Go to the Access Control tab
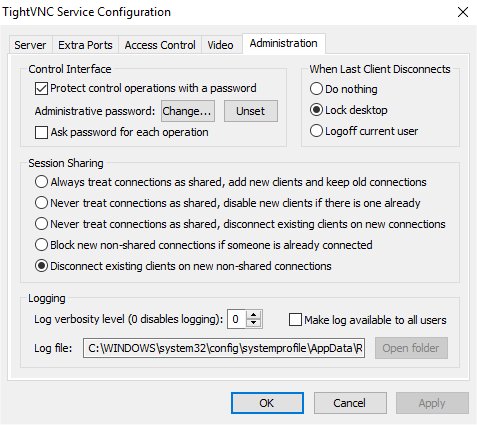Image resolution: width=477 pixels, height=425 pixels. (x=160, y=45)
